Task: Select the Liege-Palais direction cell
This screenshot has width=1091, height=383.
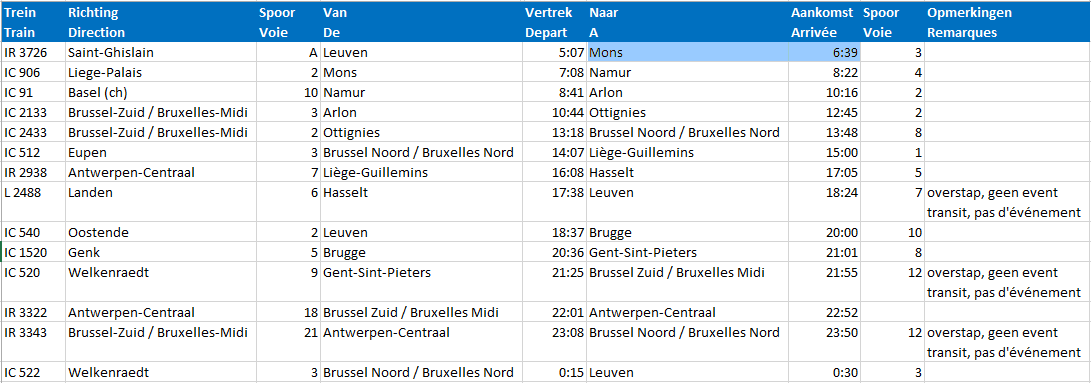Action: pyautogui.click(x=160, y=72)
